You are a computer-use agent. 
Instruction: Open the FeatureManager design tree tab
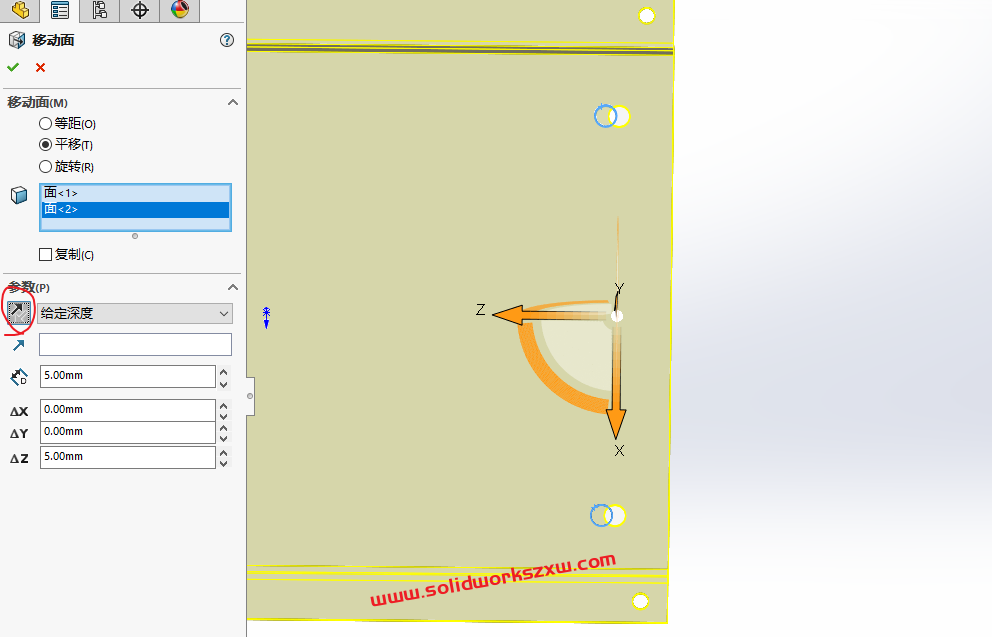[19, 10]
